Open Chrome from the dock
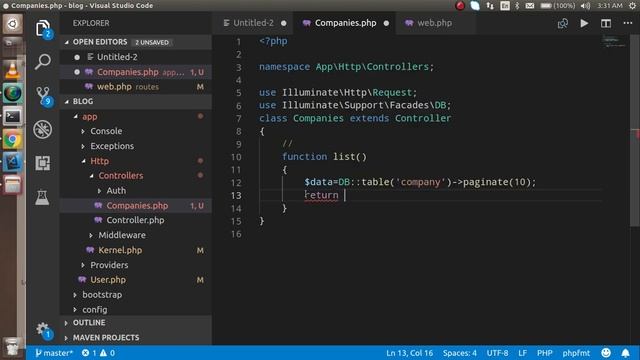Image resolution: width=640 pixels, height=360 pixels. coord(12,140)
